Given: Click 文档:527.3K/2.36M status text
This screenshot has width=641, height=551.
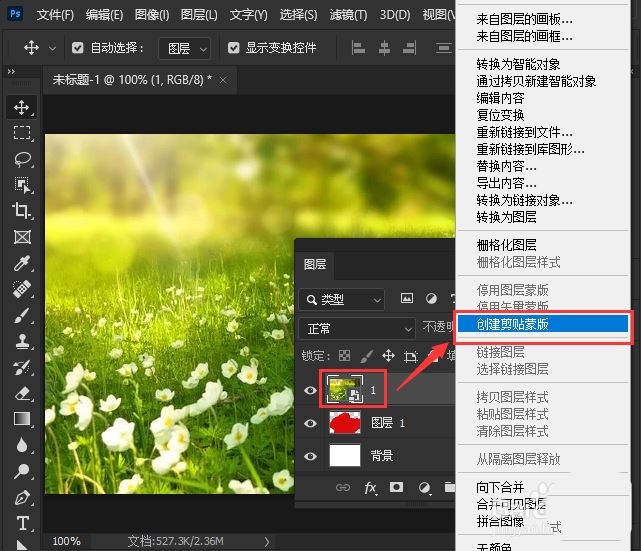Looking at the screenshot, I should click(175, 541).
